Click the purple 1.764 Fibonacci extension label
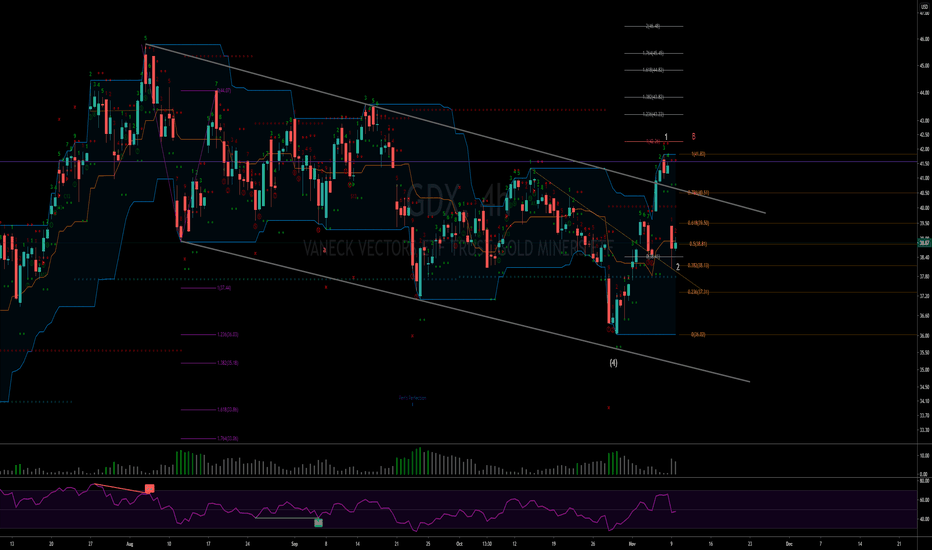The height and width of the screenshot is (550, 932). click(228, 438)
